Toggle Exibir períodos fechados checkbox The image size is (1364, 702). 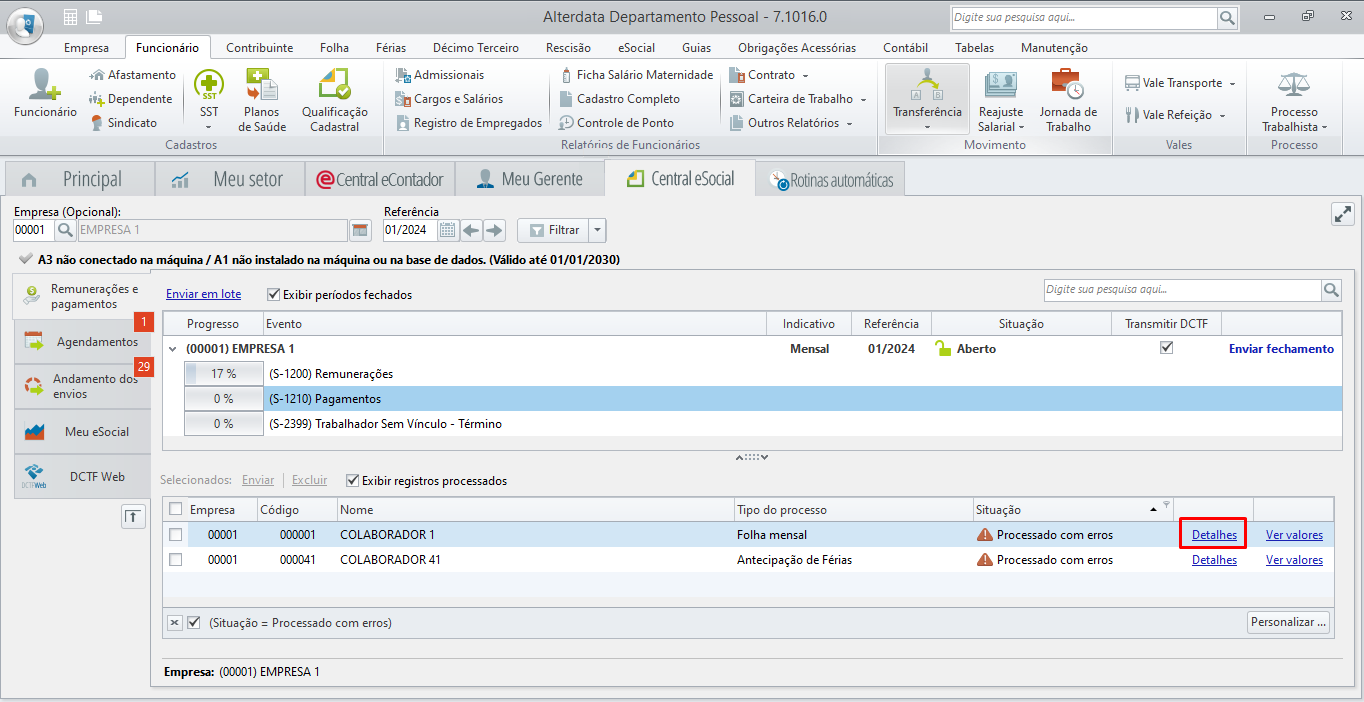point(274,295)
